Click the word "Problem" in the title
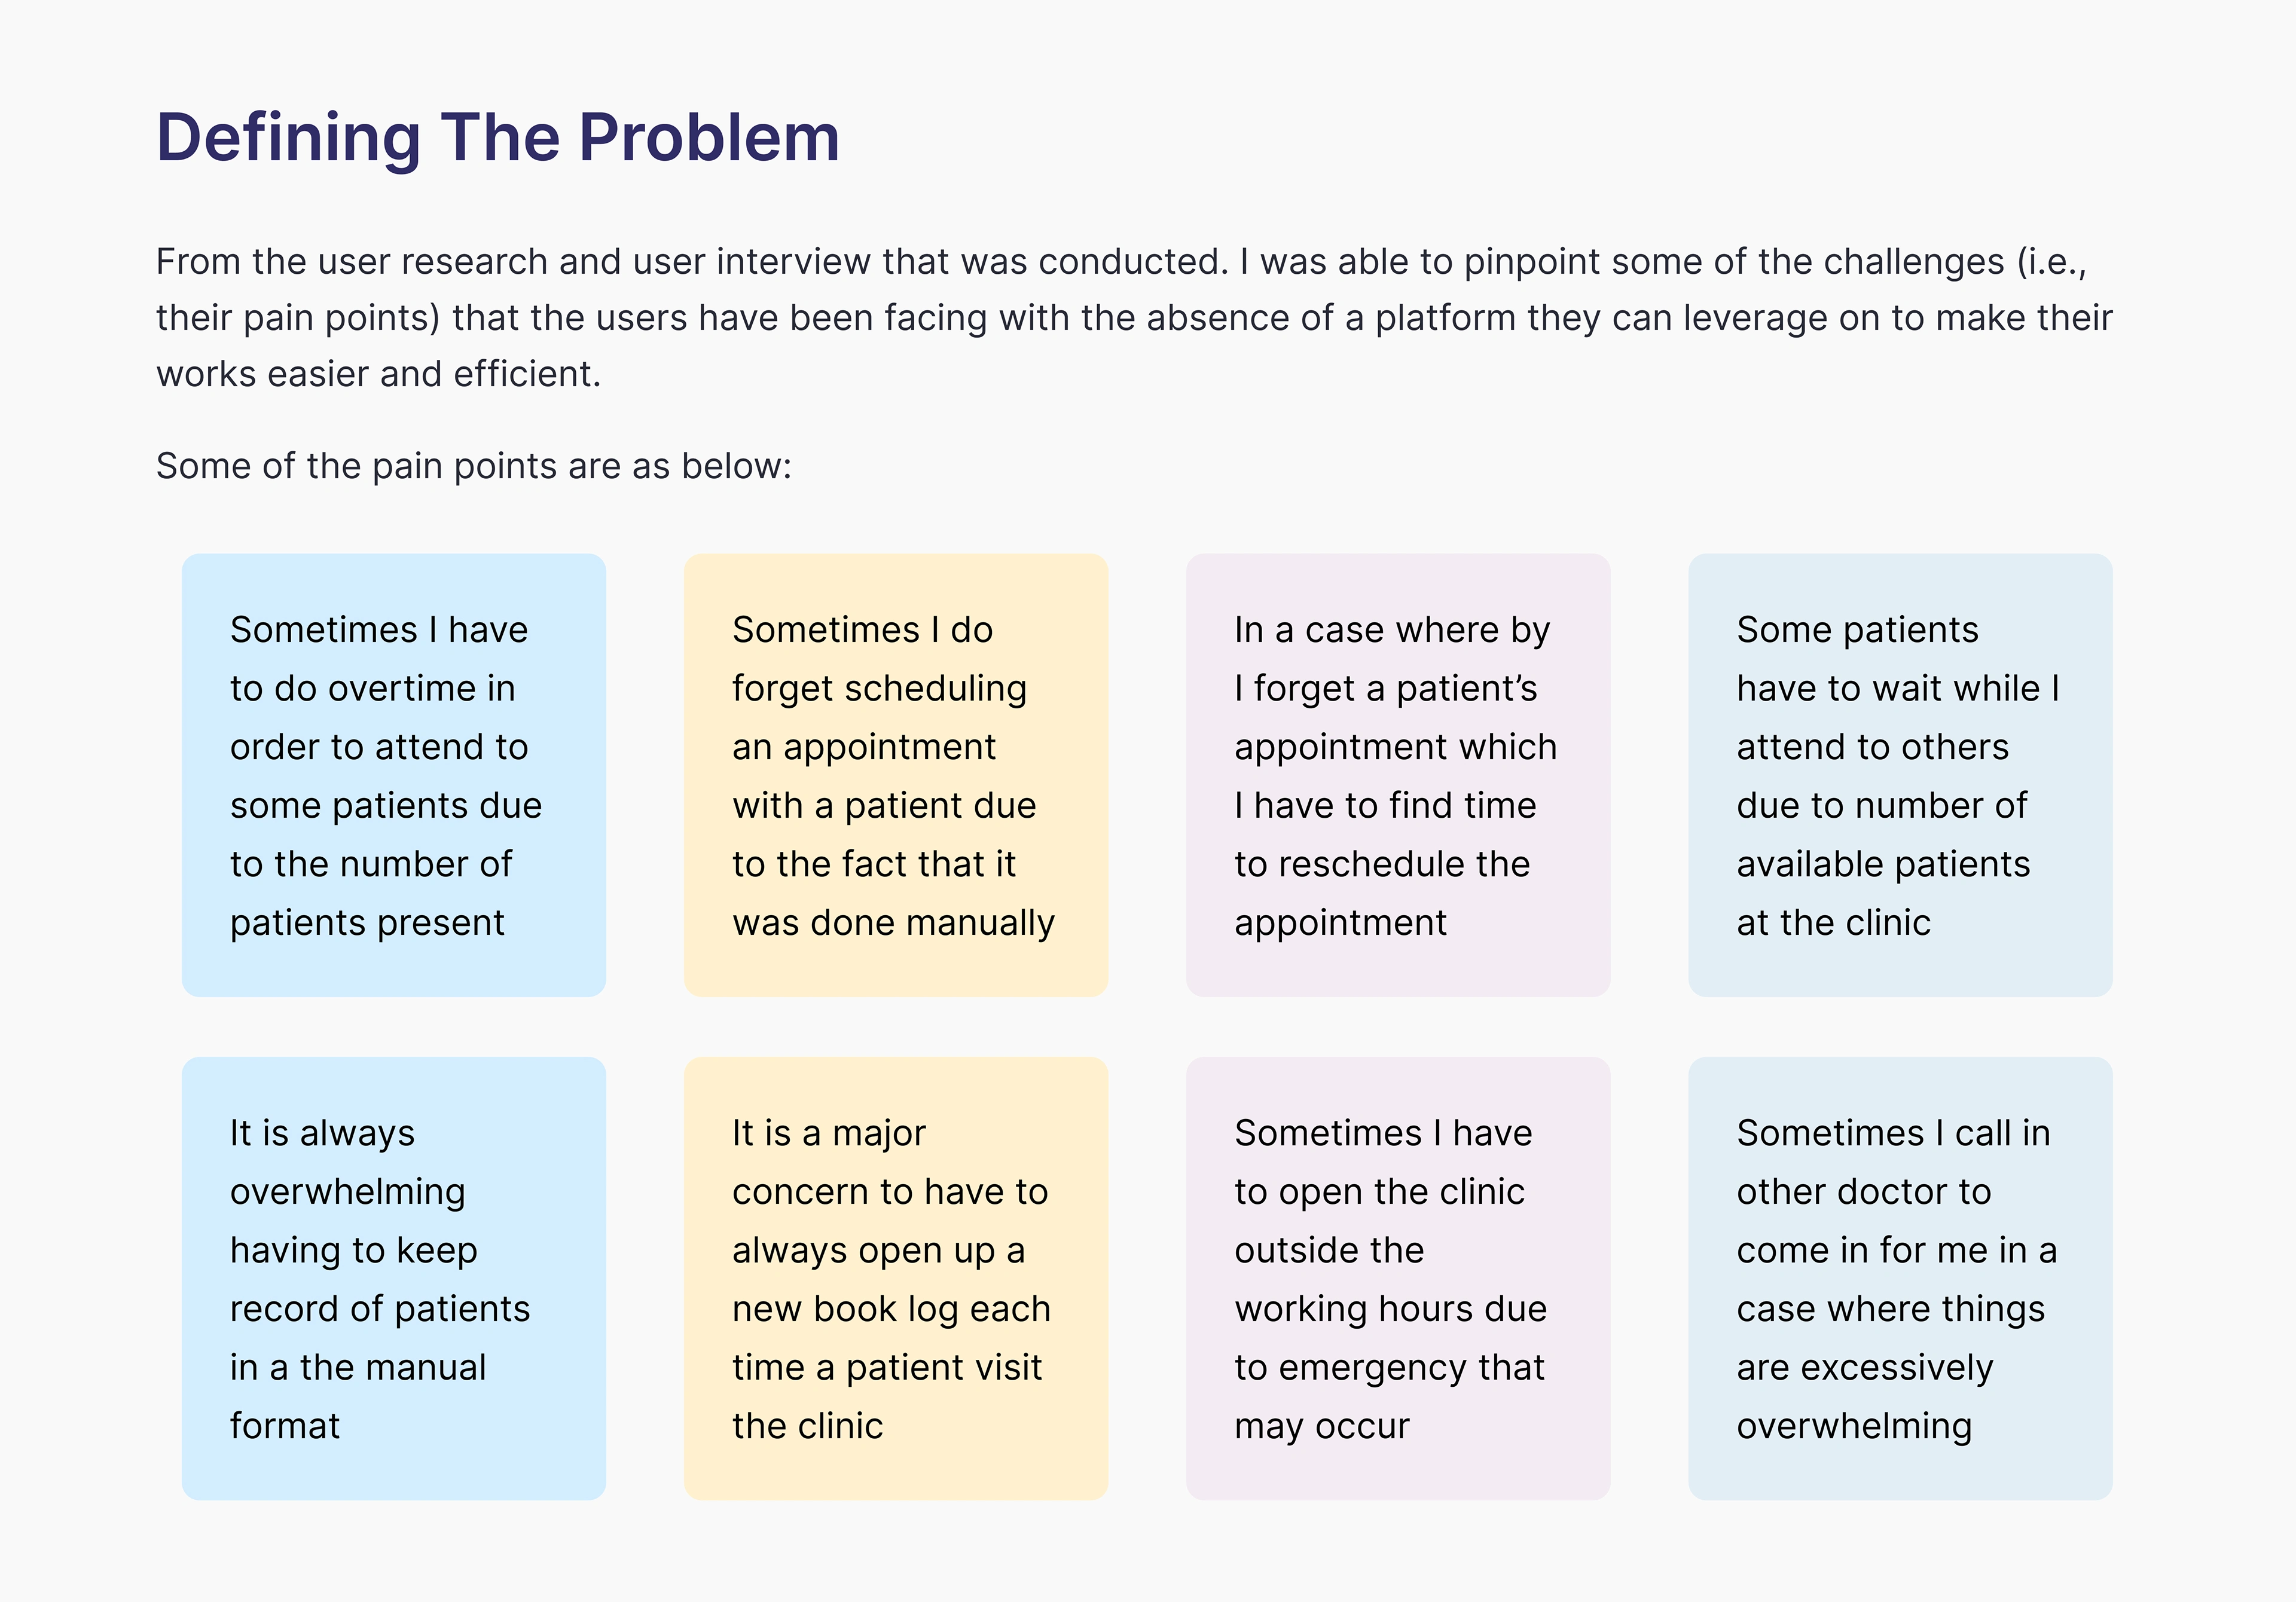The height and width of the screenshot is (1602, 2296). [709, 137]
